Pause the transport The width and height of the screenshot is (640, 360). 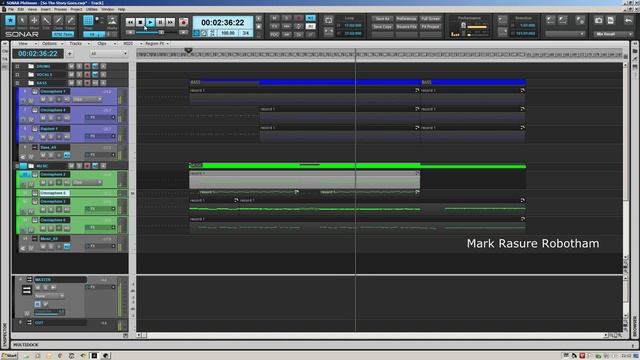(160, 22)
